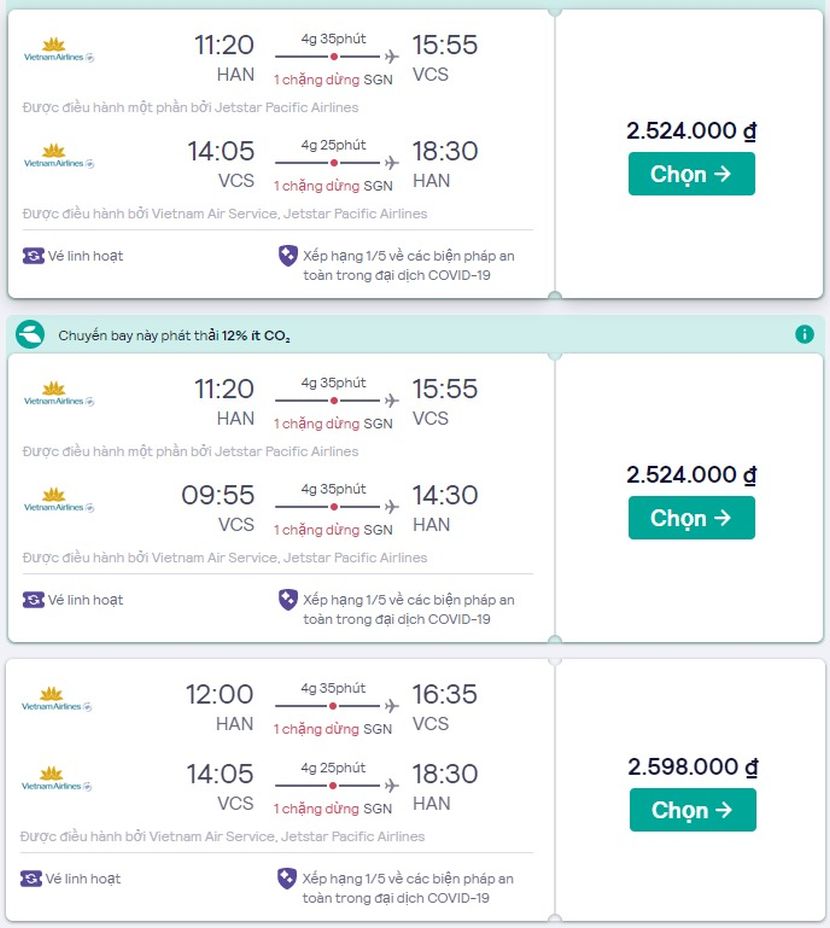Click flexible ticket icon in second flight card

[x=33, y=600]
